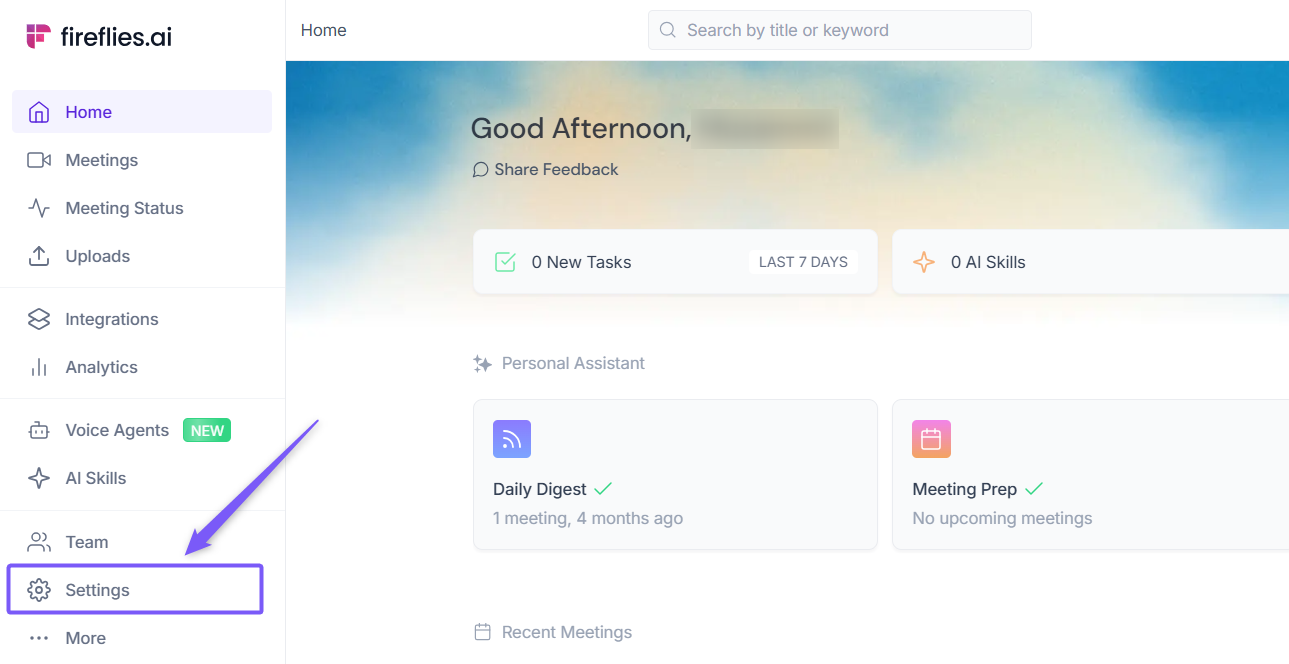
Task: Click the 'No upcoming meetings' text
Action: (1002, 518)
